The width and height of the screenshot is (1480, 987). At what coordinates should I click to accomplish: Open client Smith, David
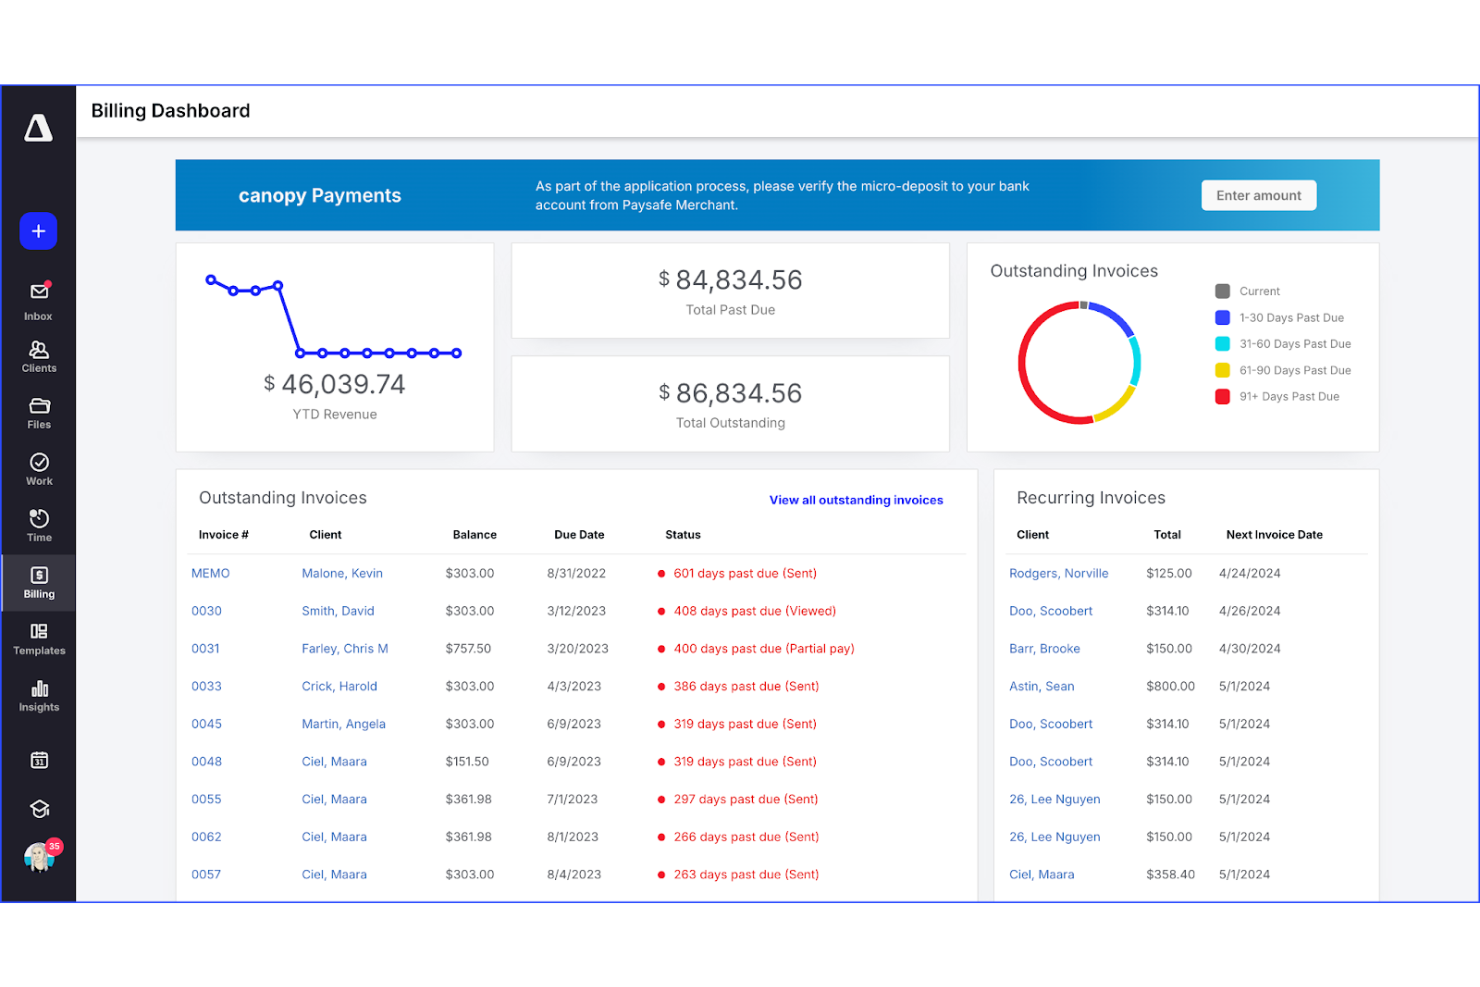(x=338, y=611)
